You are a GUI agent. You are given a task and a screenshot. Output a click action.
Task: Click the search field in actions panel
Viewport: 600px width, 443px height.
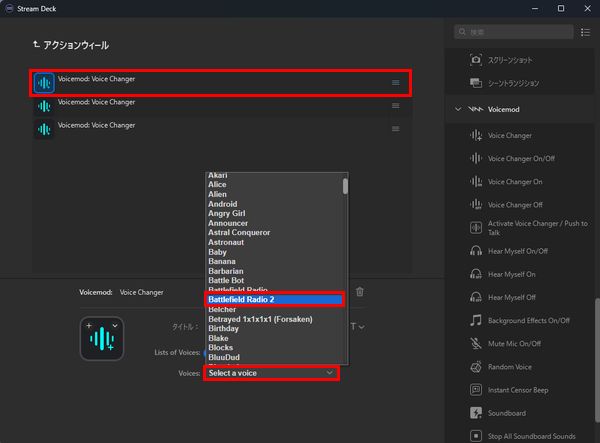pyautogui.click(x=514, y=32)
